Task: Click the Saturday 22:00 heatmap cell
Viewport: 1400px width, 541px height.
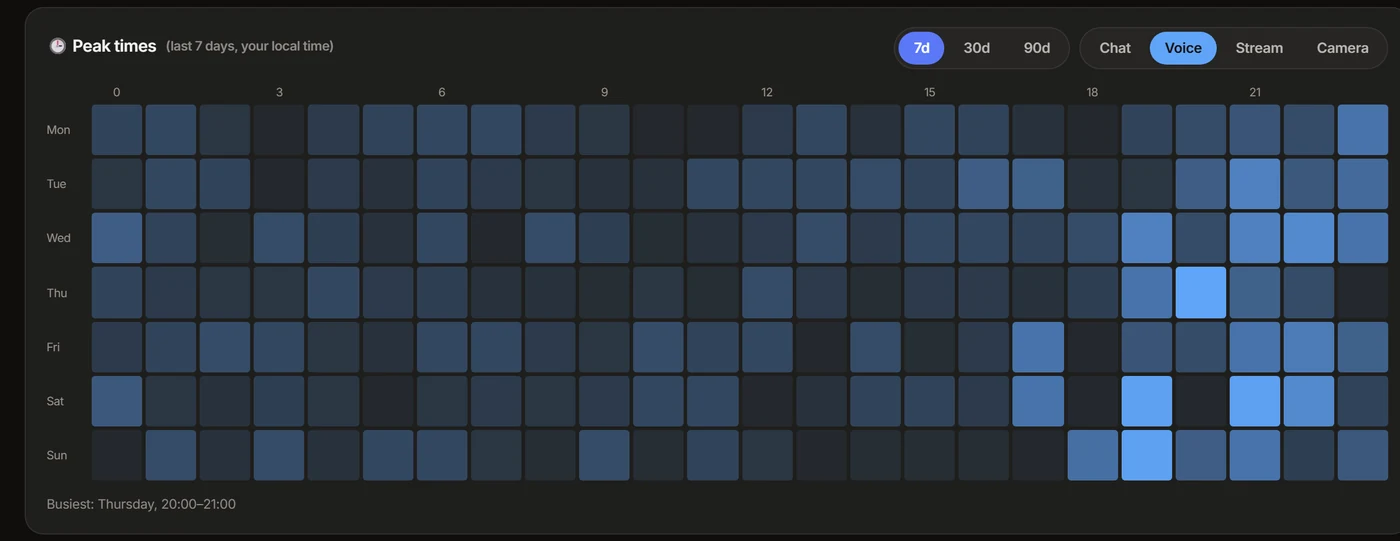Action: point(1309,401)
